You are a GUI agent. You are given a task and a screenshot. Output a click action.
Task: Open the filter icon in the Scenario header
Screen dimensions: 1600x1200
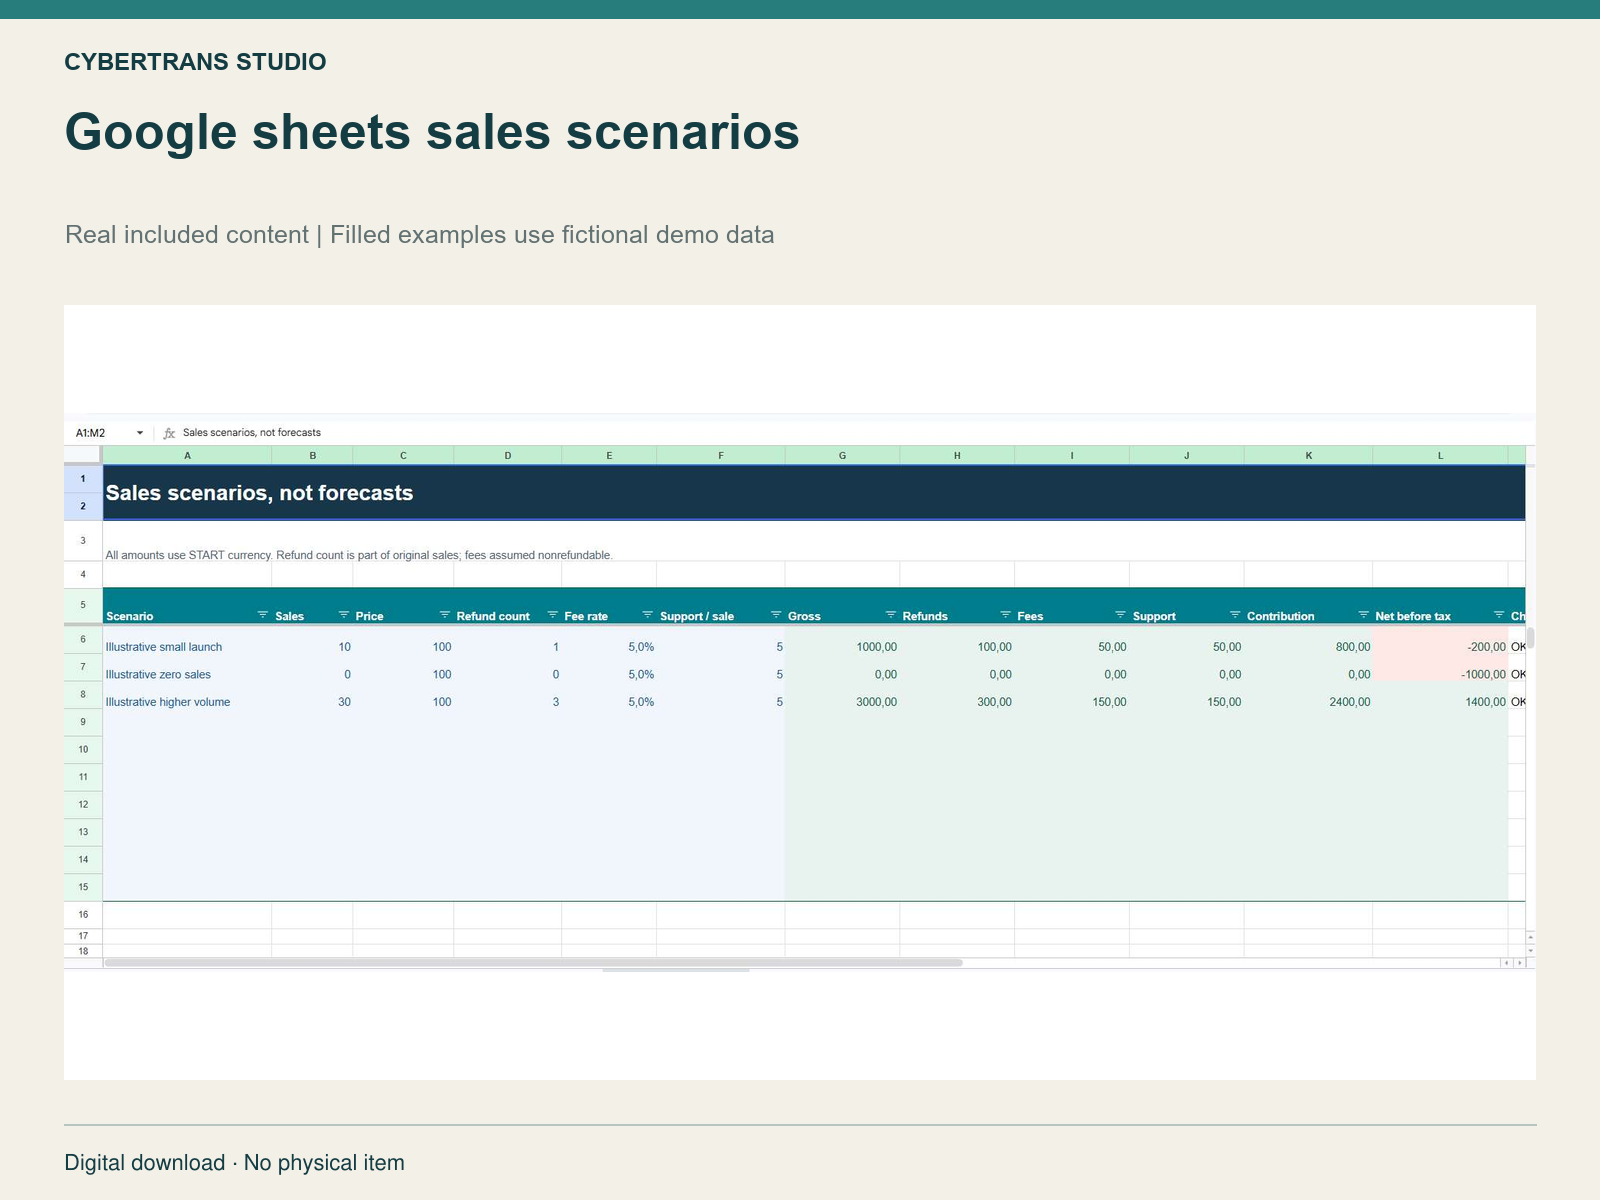tap(263, 615)
